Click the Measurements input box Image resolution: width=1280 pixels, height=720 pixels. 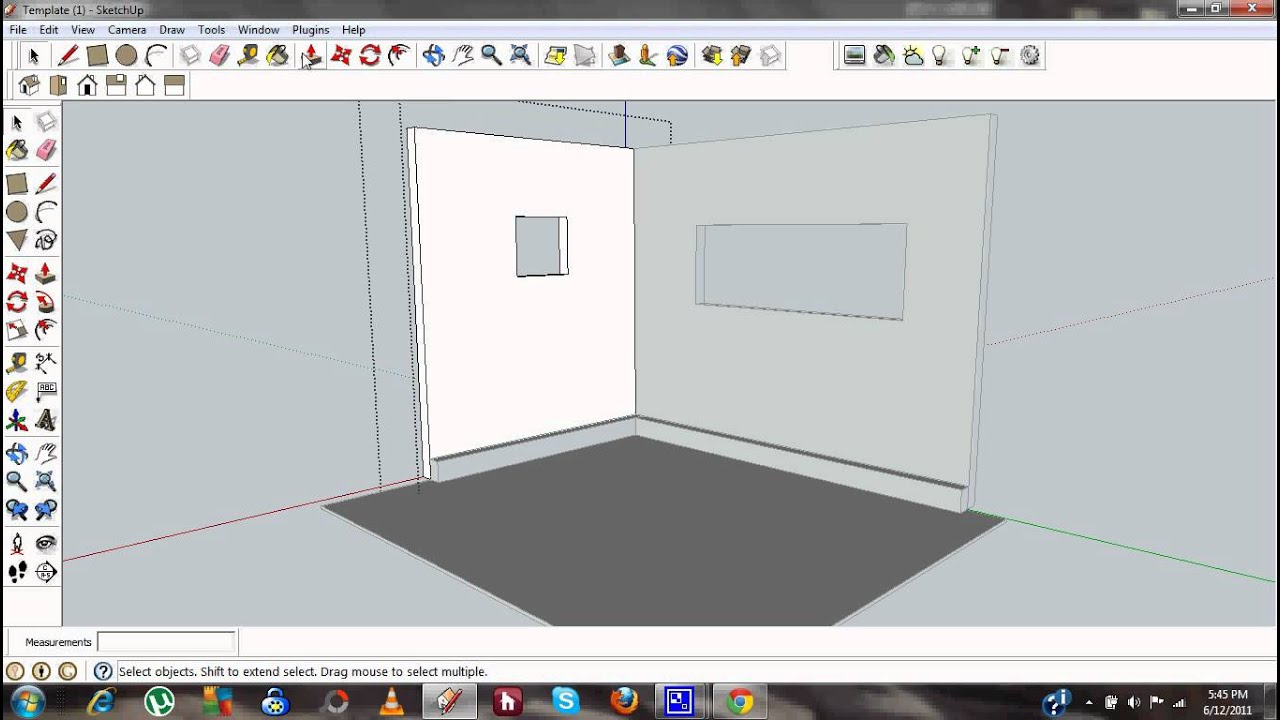pos(166,642)
